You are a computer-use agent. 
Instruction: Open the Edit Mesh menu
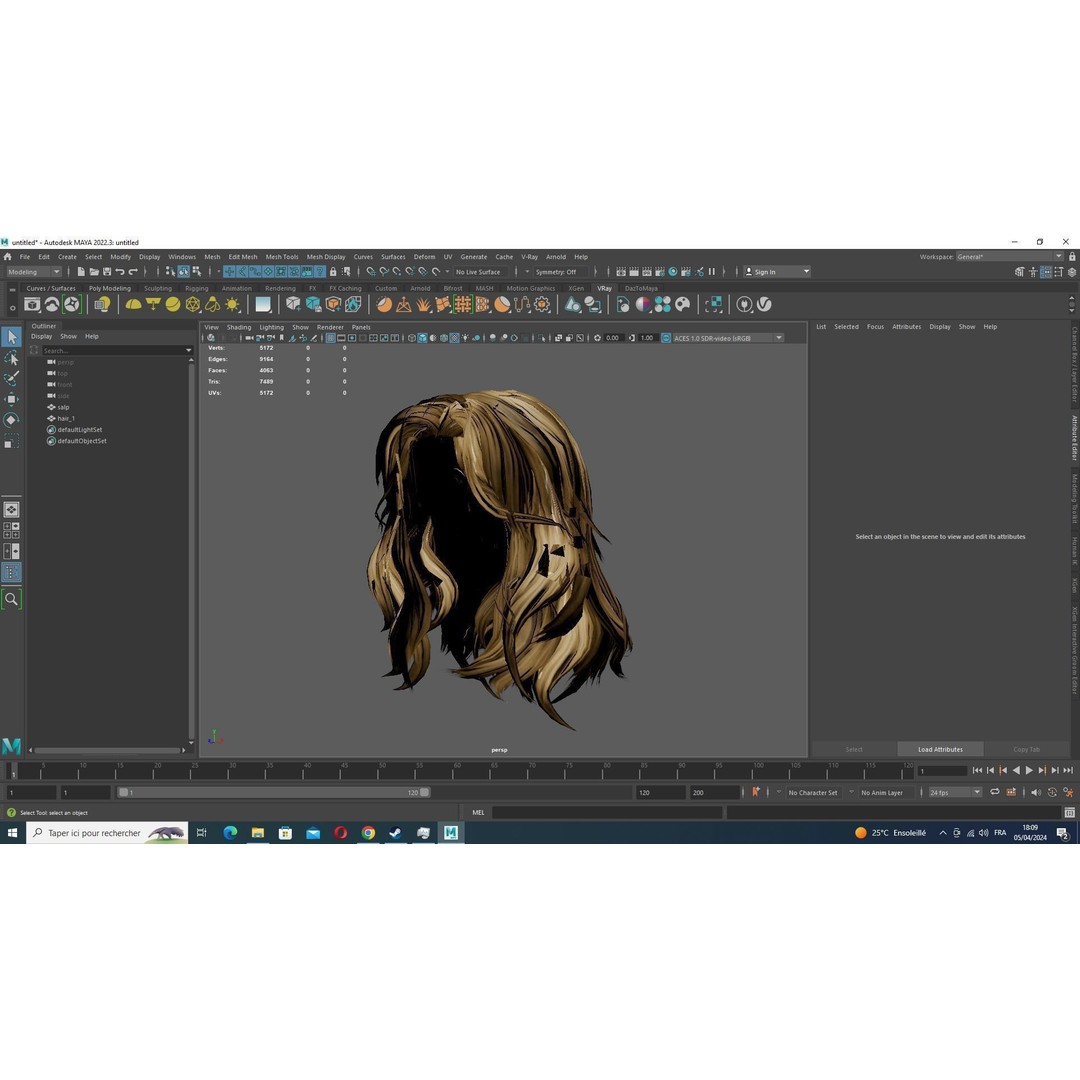tap(242, 257)
